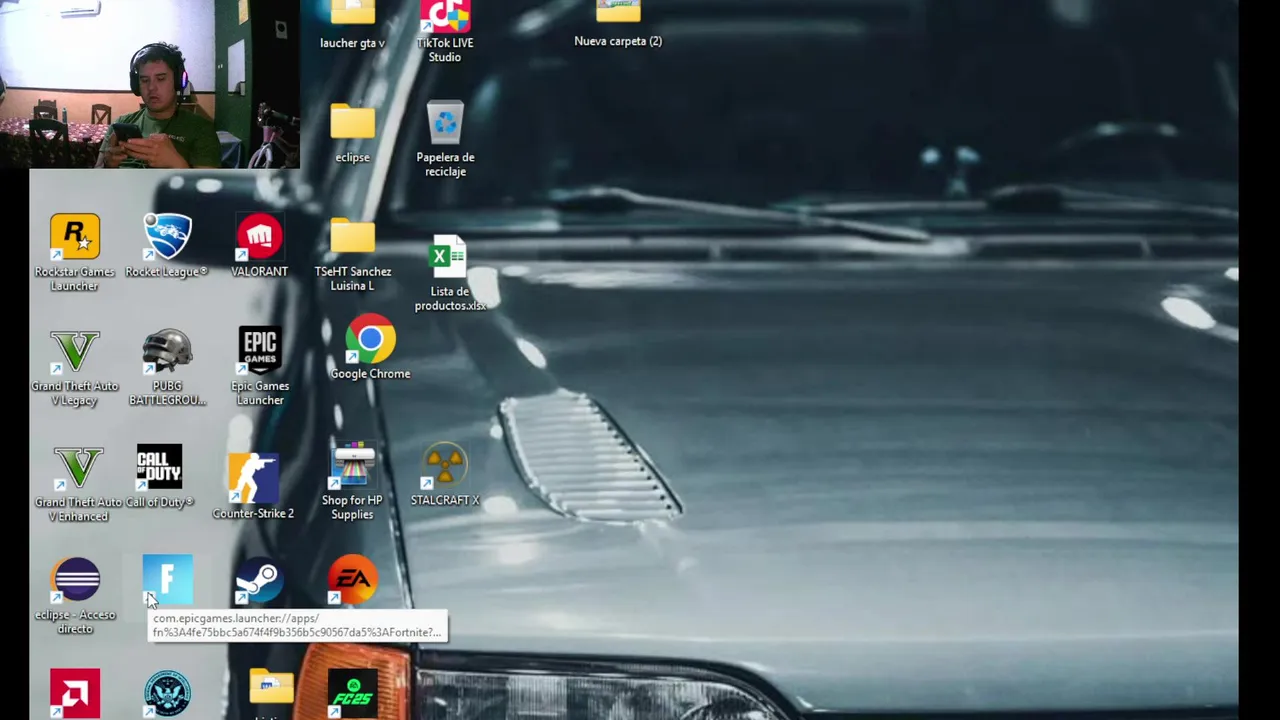Select the Grand Theft Auto V Legacy shortcut

pos(75,352)
